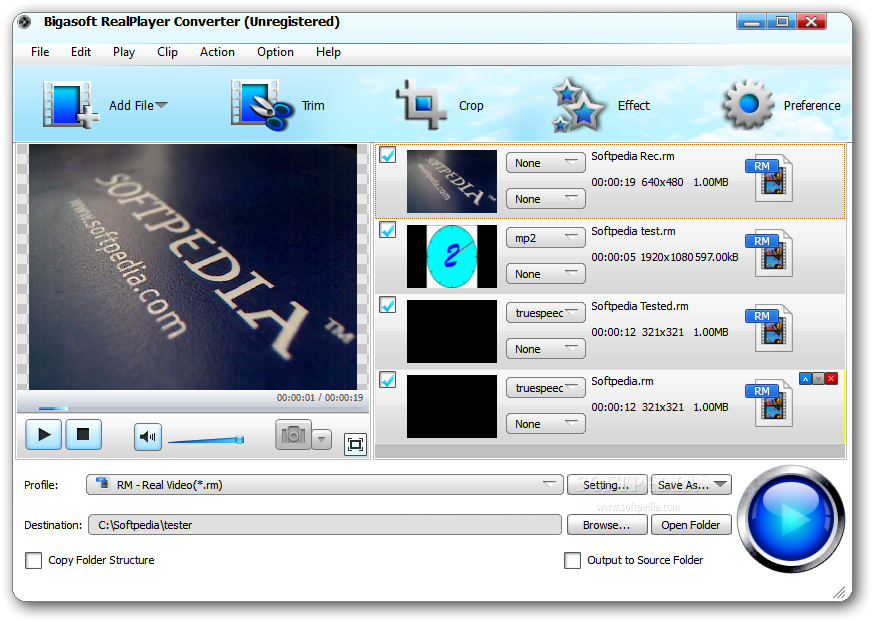Uncheck the Softpedia test.rm checkbox
This screenshot has width=873, height=622.
pyautogui.click(x=388, y=229)
